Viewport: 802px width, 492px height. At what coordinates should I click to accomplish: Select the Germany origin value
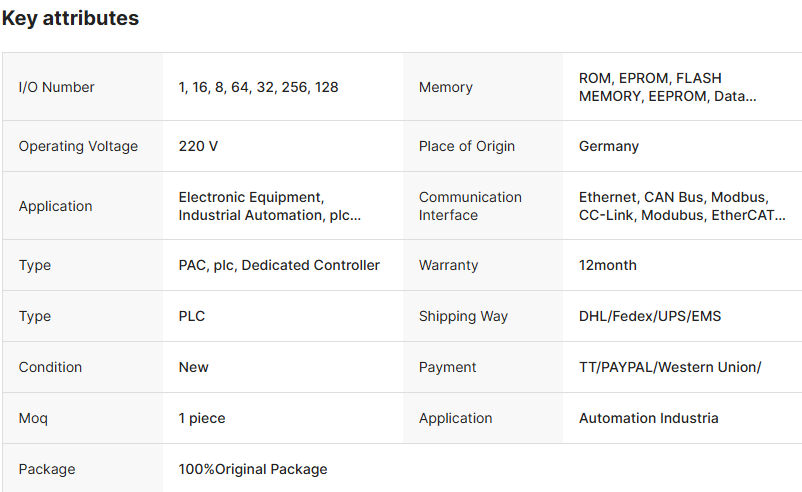pyautogui.click(x=608, y=146)
